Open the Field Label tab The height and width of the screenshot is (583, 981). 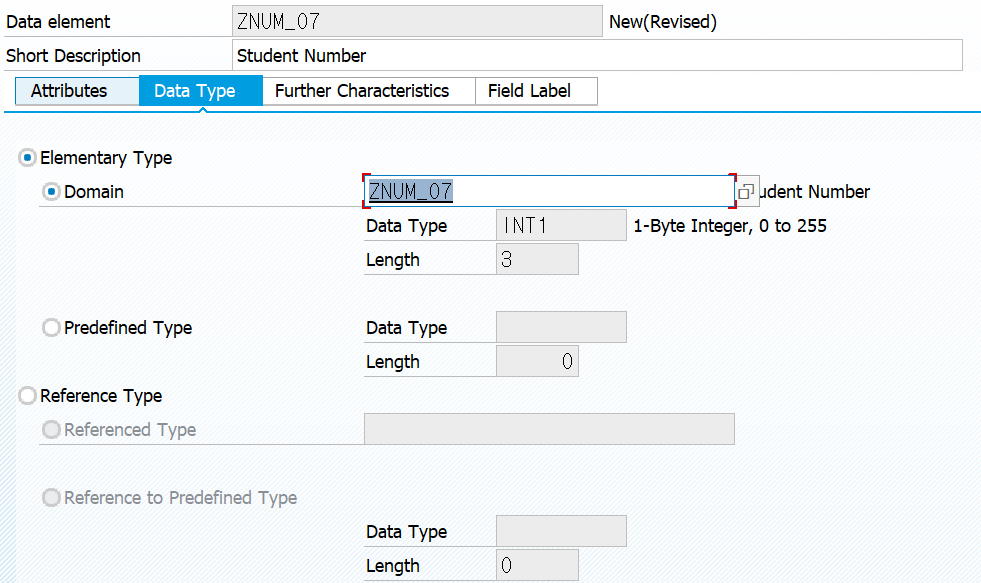coord(536,90)
